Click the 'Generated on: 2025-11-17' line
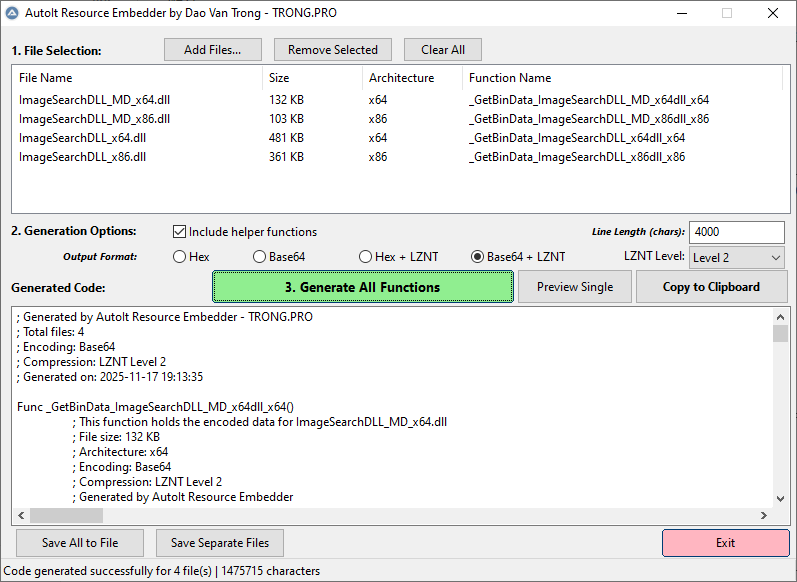 click(x=110, y=377)
